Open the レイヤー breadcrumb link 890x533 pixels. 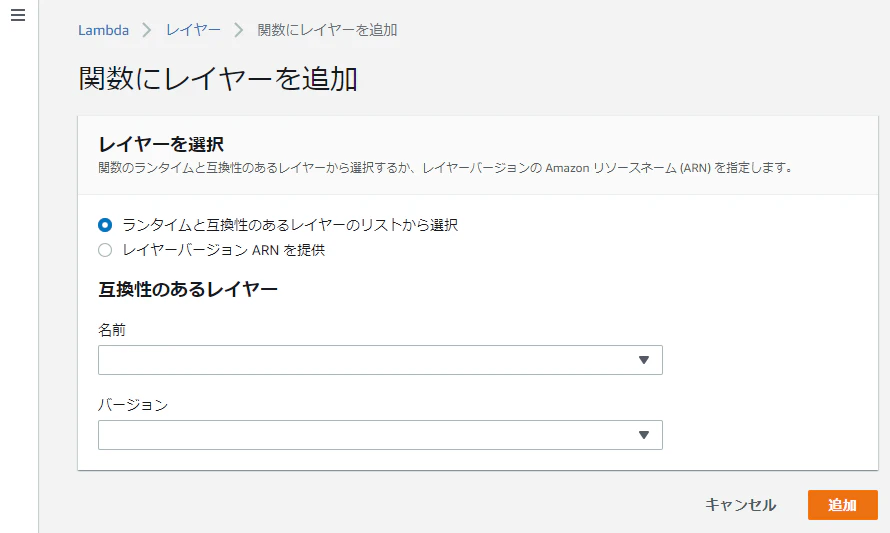click(x=193, y=30)
